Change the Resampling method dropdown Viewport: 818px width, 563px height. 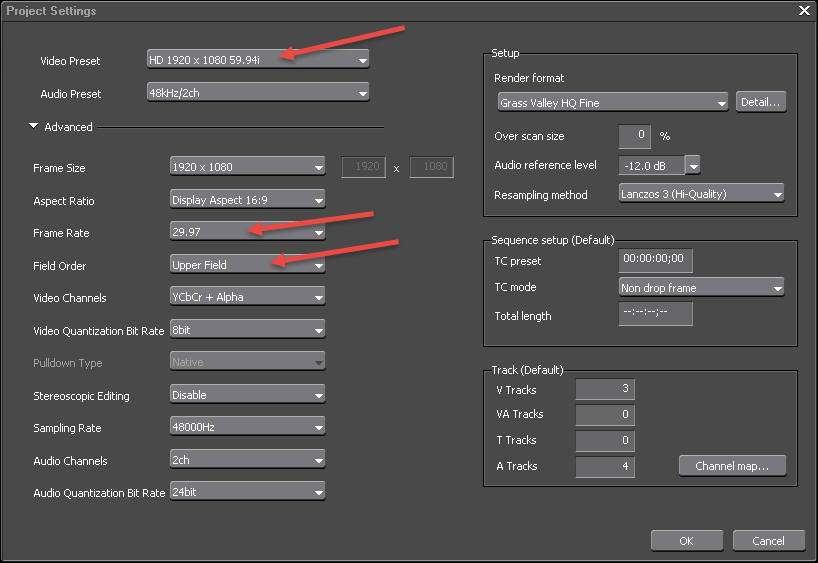pyautogui.click(x=701, y=194)
